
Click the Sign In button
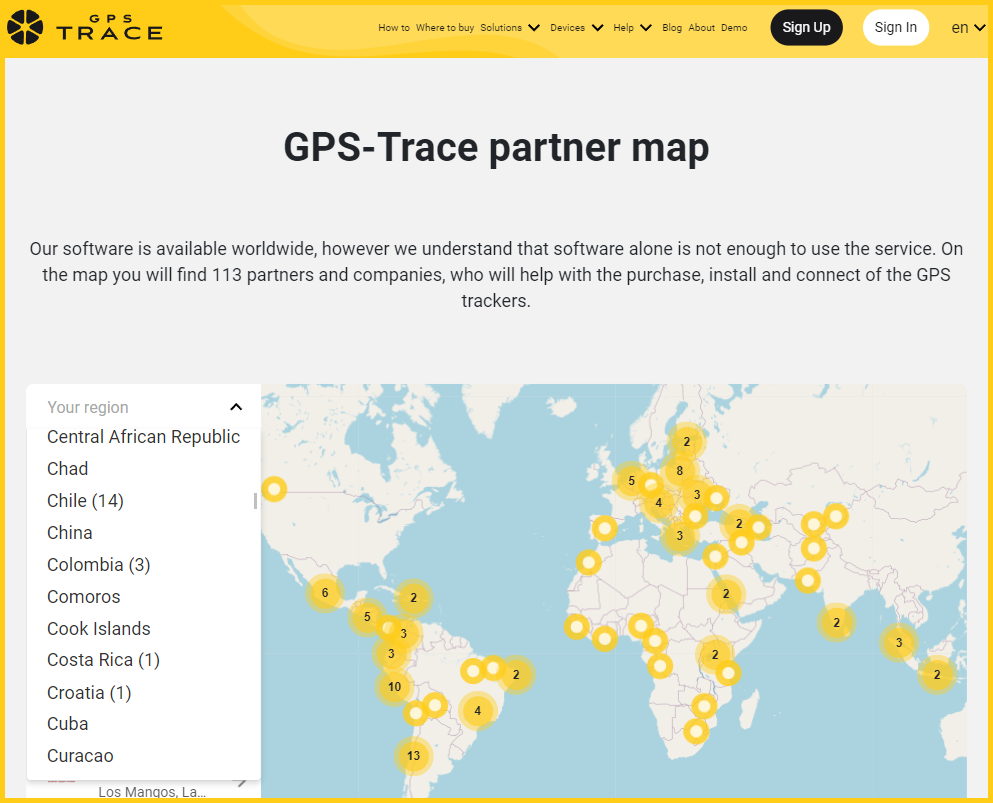tap(895, 28)
